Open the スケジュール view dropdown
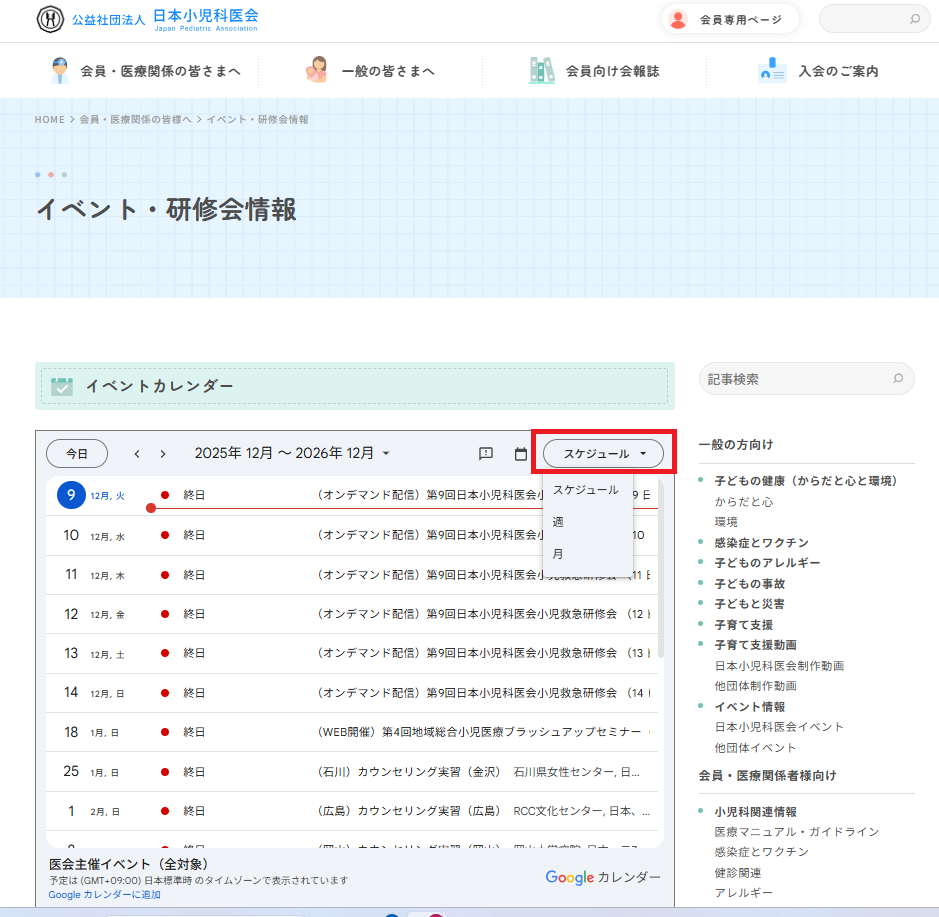The width and height of the screenshot is (939, 917). pyautogui.click(x=601, y=453)
